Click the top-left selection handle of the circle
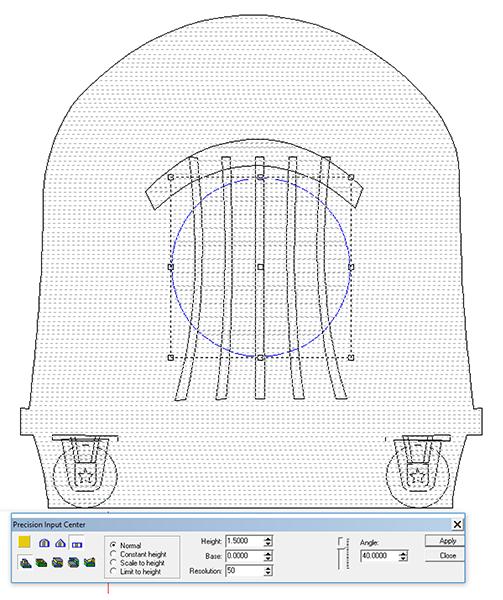This screenshot has width=503, height=600. (171, 177)
